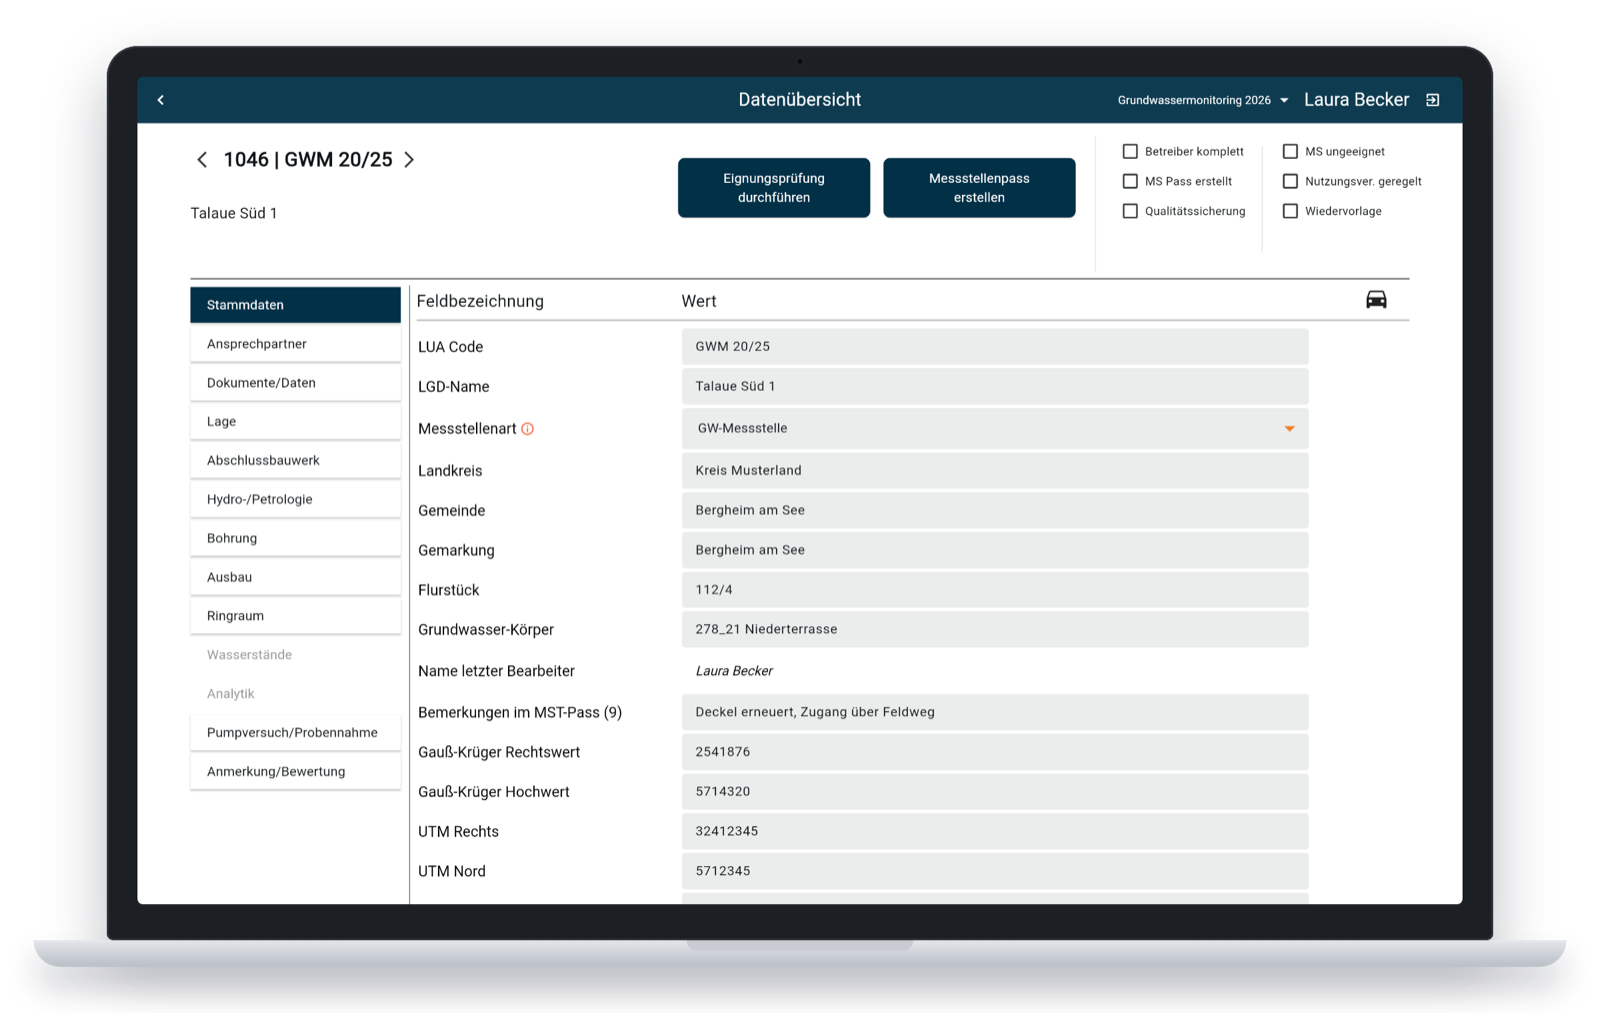Open the Ansprechpartner section
Viewport: 1600px width, 1013px height.
point(295,344)
